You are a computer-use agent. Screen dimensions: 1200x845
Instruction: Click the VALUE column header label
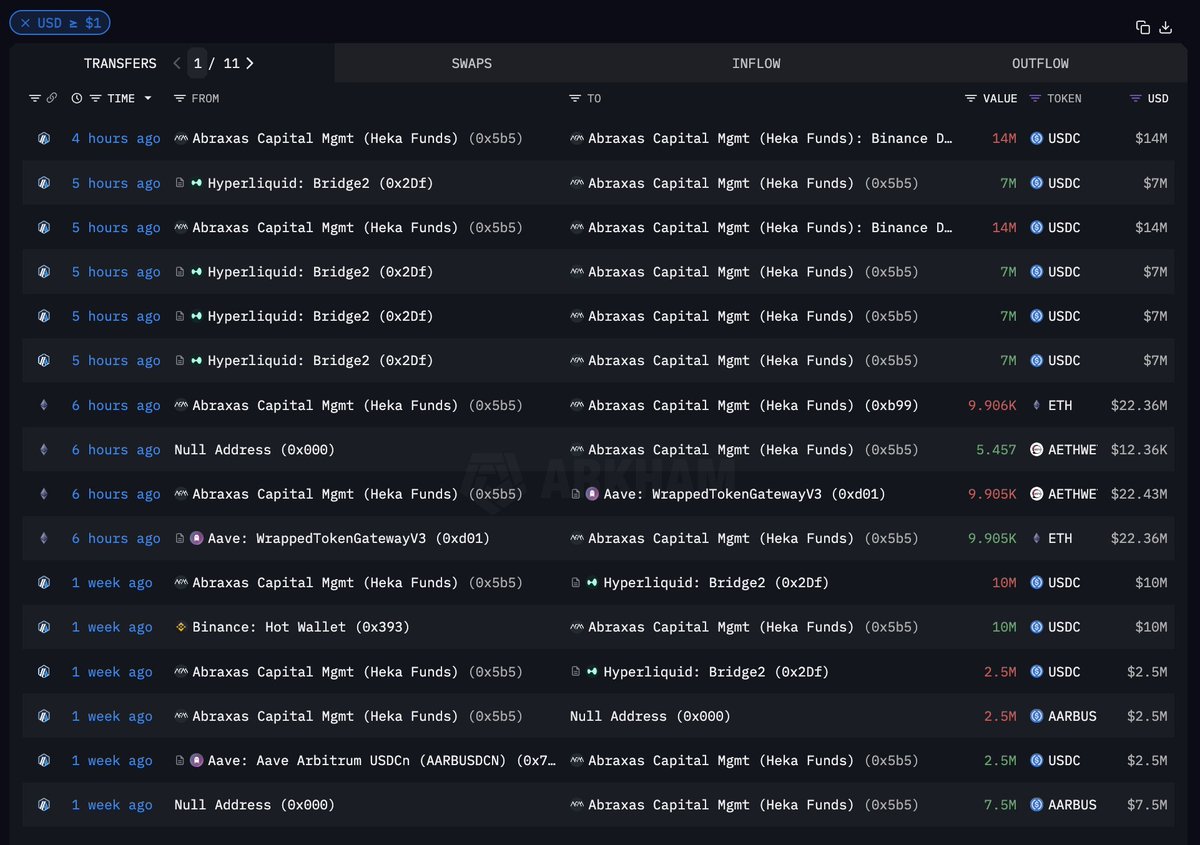tap(1000, 98)
